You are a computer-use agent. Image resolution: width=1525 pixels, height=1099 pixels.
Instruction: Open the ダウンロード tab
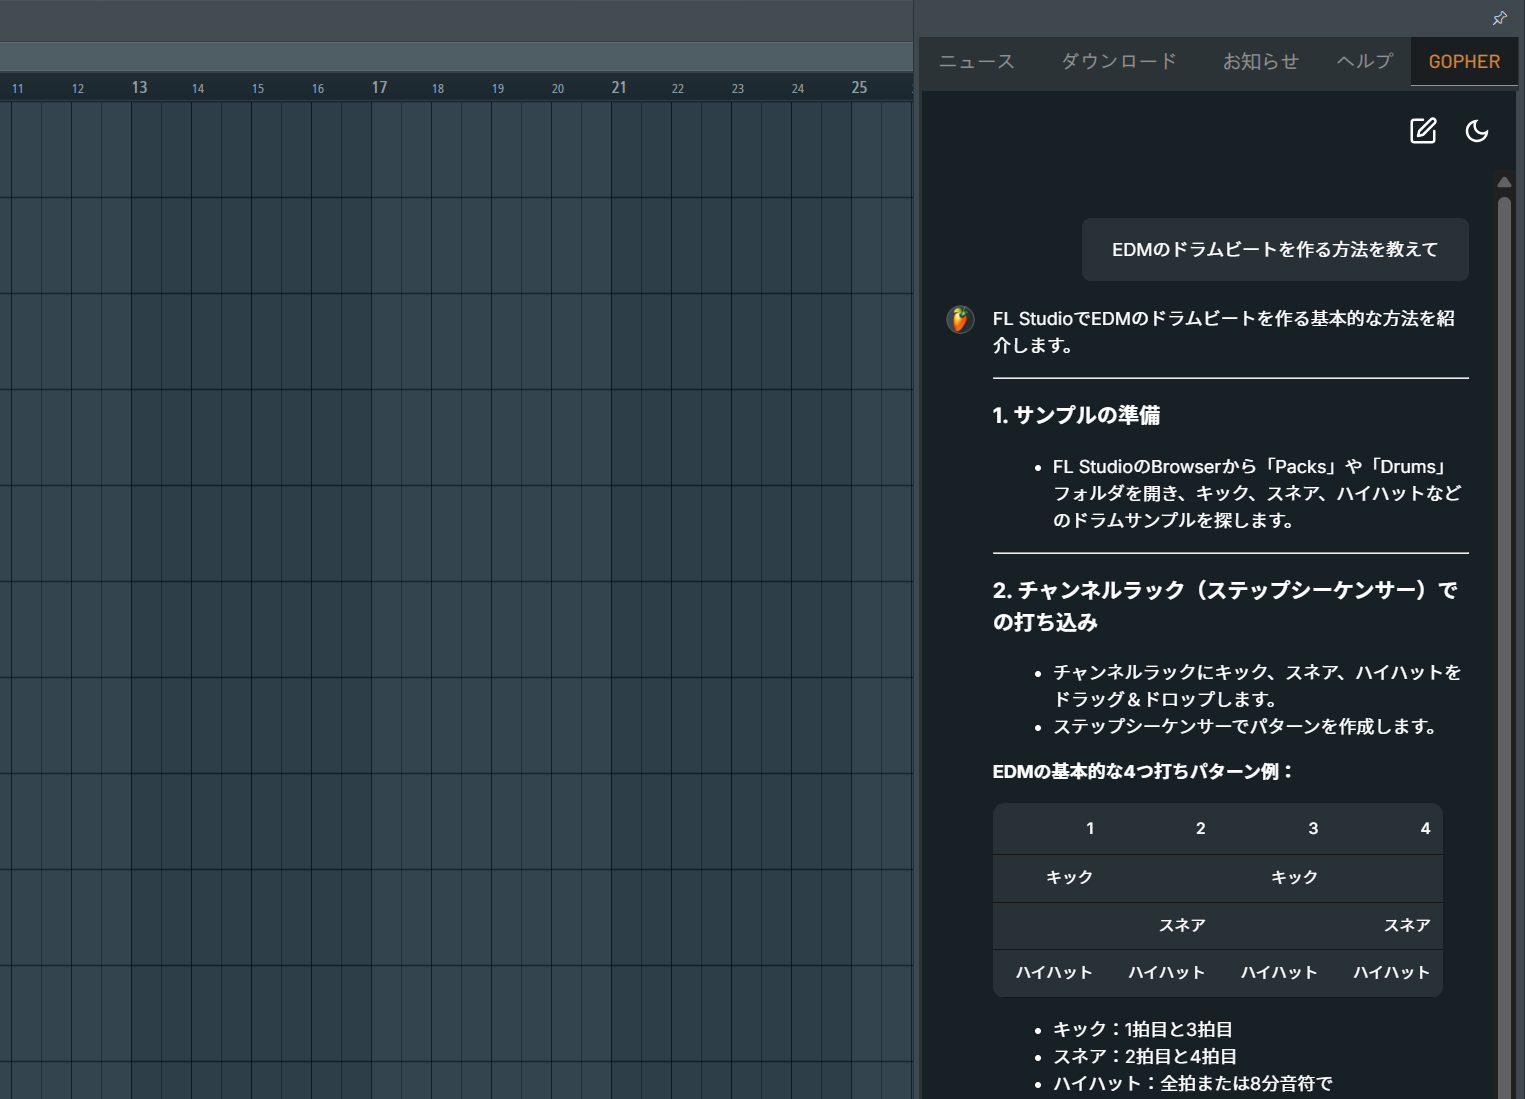(x=1118, y=62)
